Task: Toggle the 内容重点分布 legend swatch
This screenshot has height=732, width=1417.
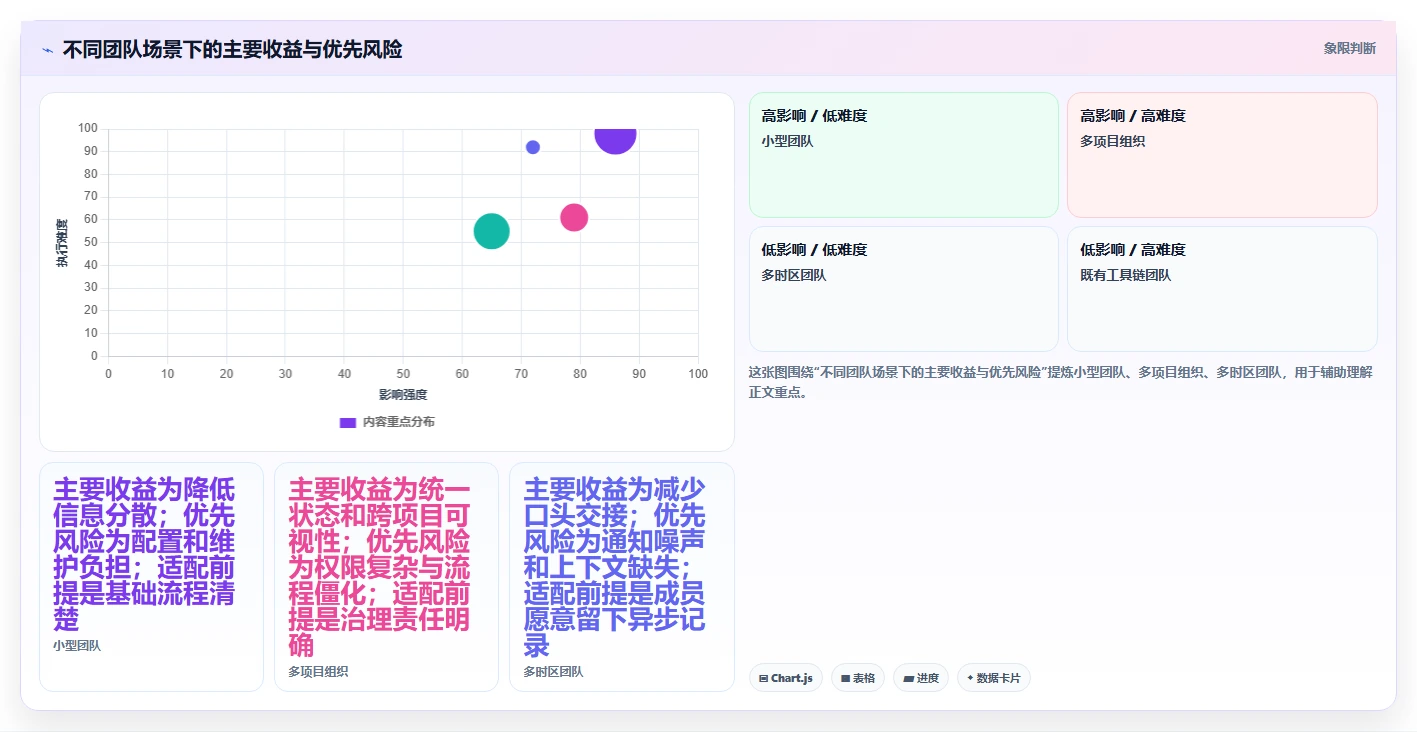Action: (x=348, y=422)
